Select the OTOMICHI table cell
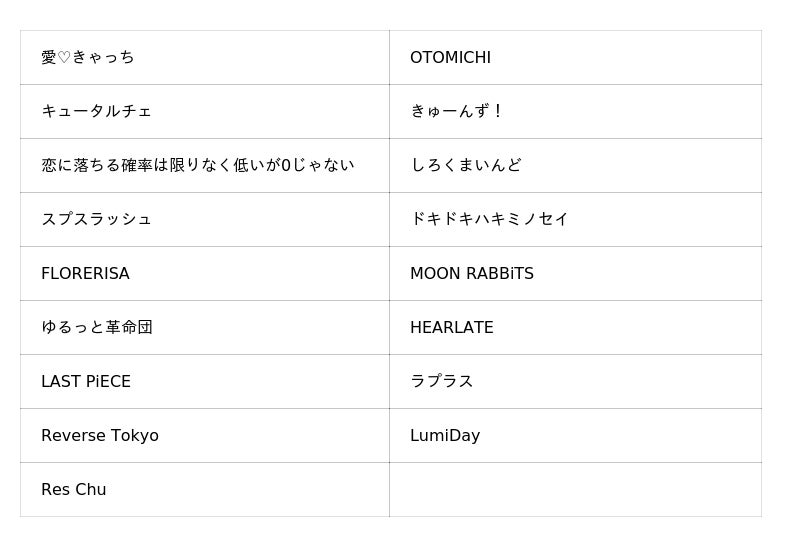Image resolution: width=800 pixels, height=547 pixels. coord(450,58)
